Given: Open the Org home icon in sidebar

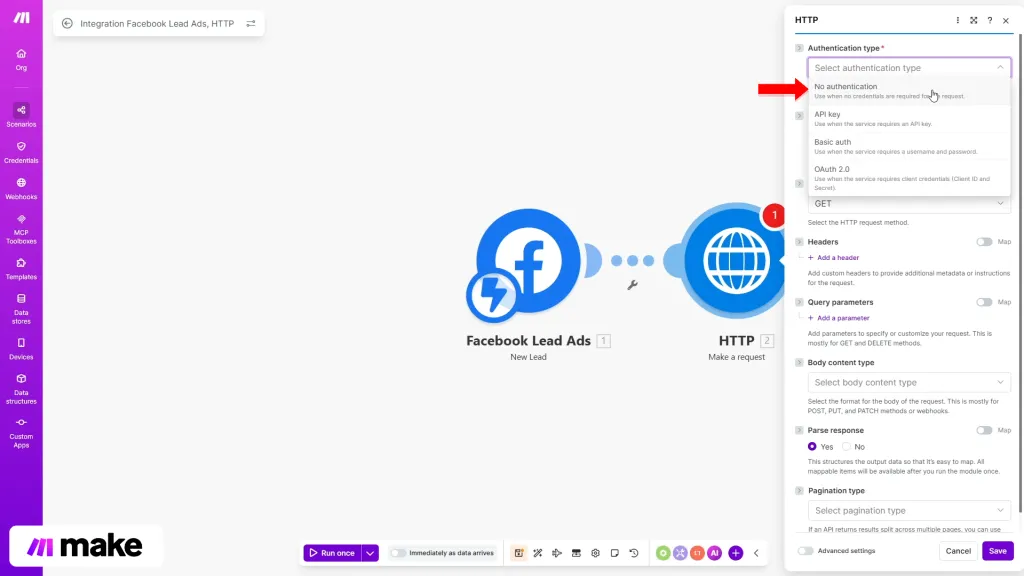Looking at the screenshot, I should (x=21, y=59).
